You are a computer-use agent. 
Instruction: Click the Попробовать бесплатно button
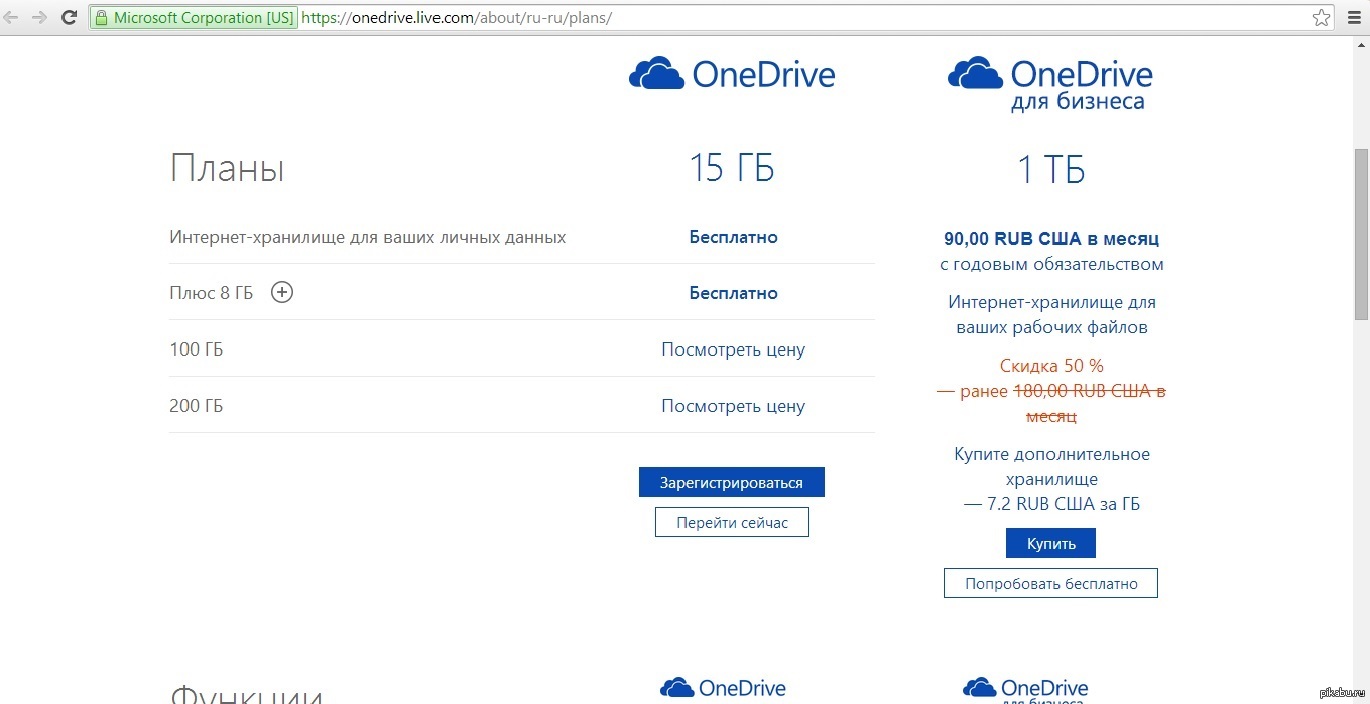coord(1050,583)
